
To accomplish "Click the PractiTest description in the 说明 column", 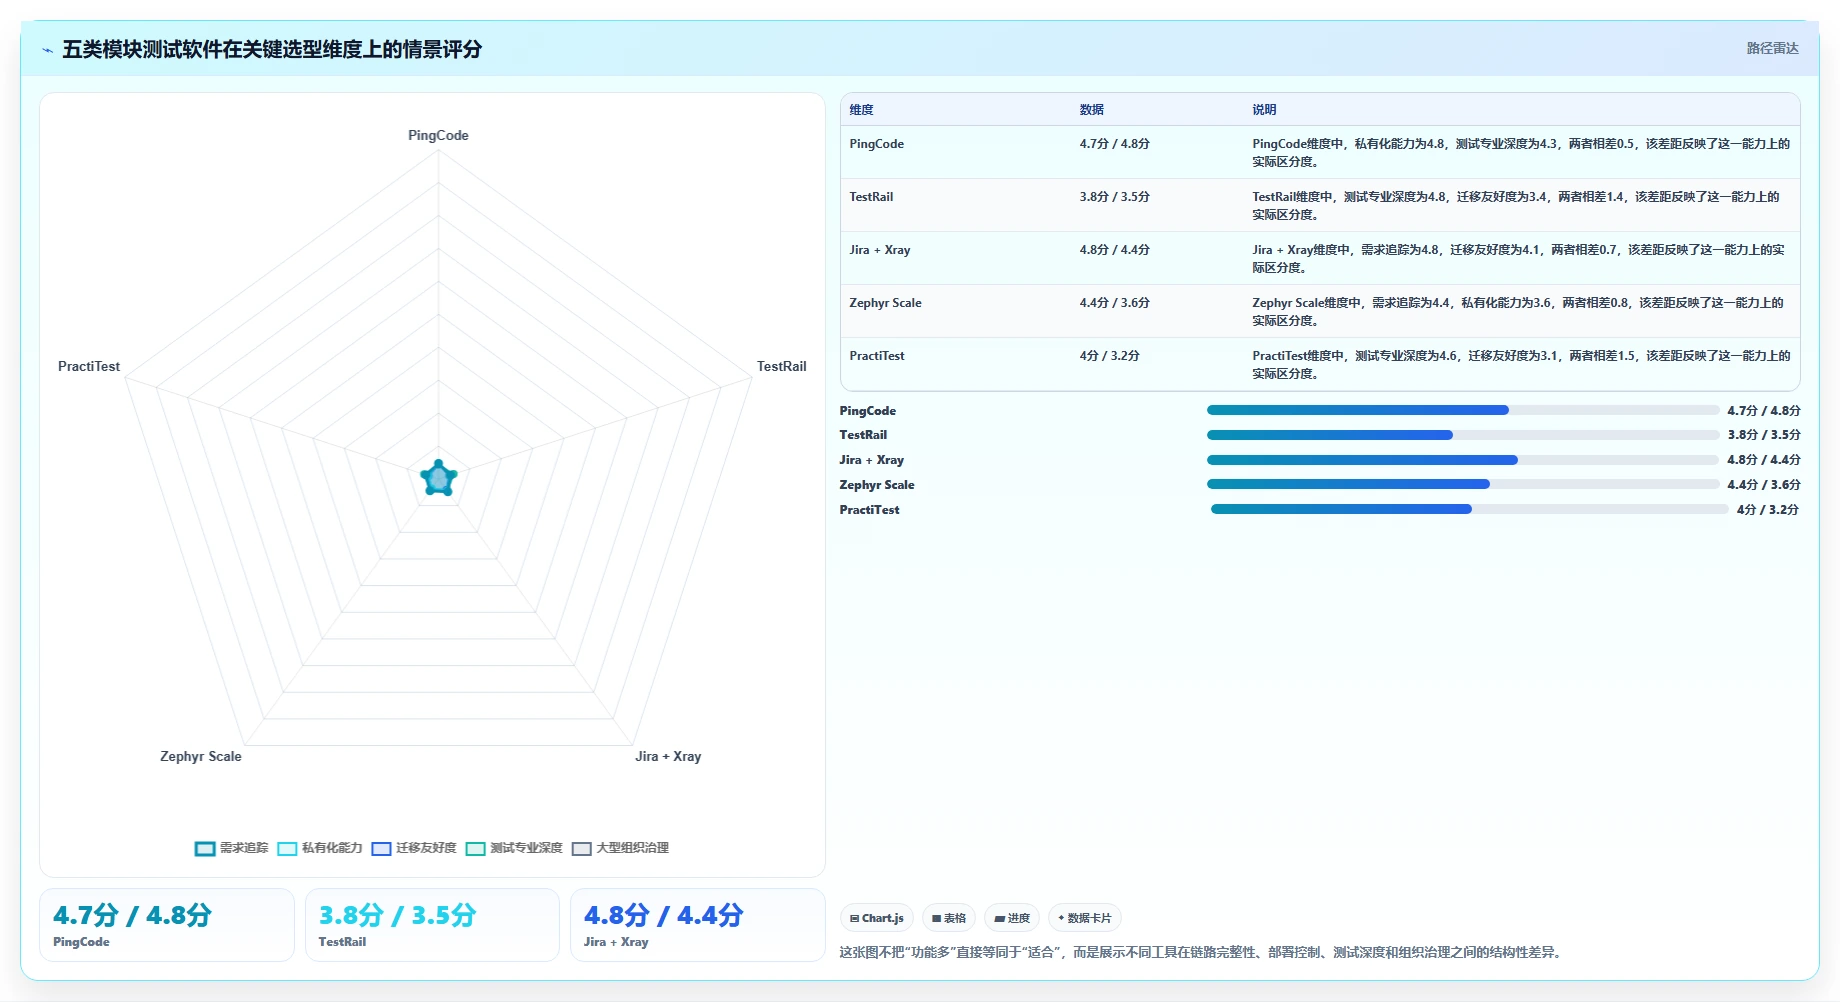I will (x=1521, y=365).
